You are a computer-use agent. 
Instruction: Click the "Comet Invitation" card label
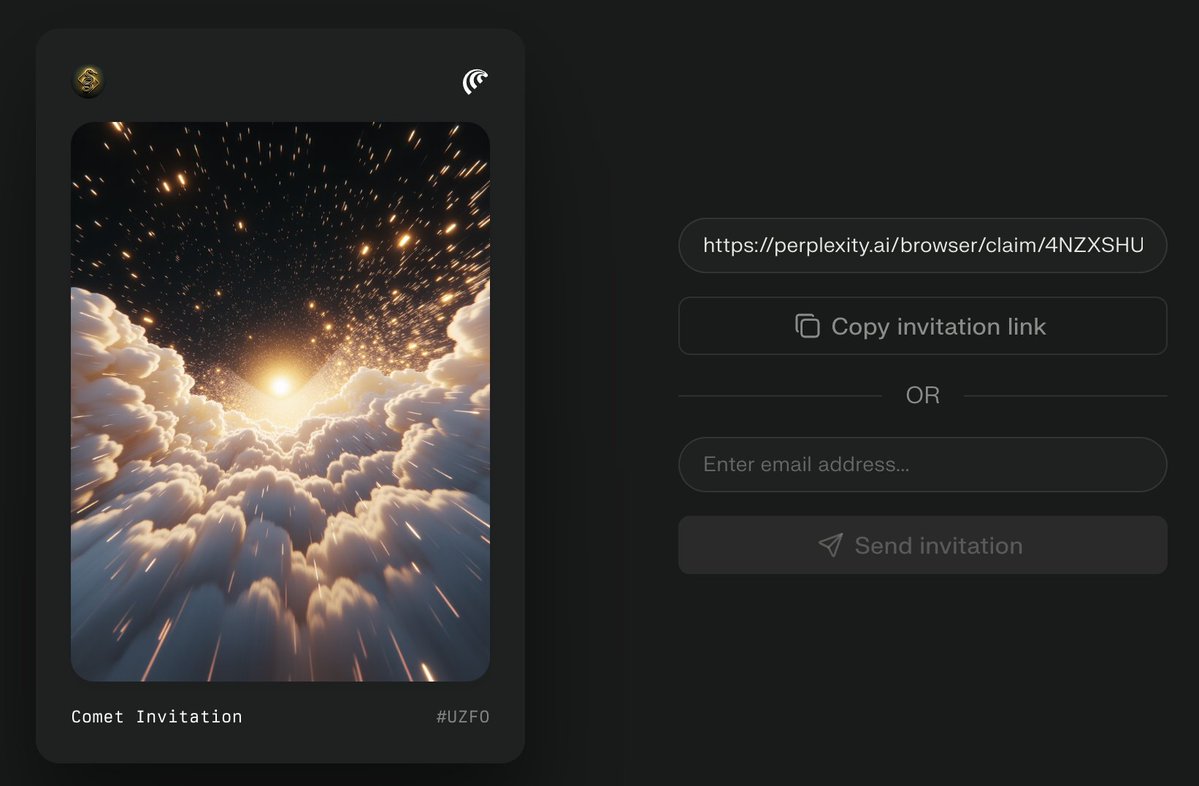click(x=157, y=716)
